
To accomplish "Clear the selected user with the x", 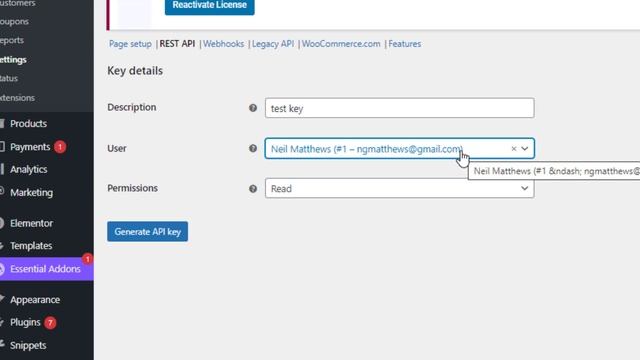I will (x=514, y=149).
